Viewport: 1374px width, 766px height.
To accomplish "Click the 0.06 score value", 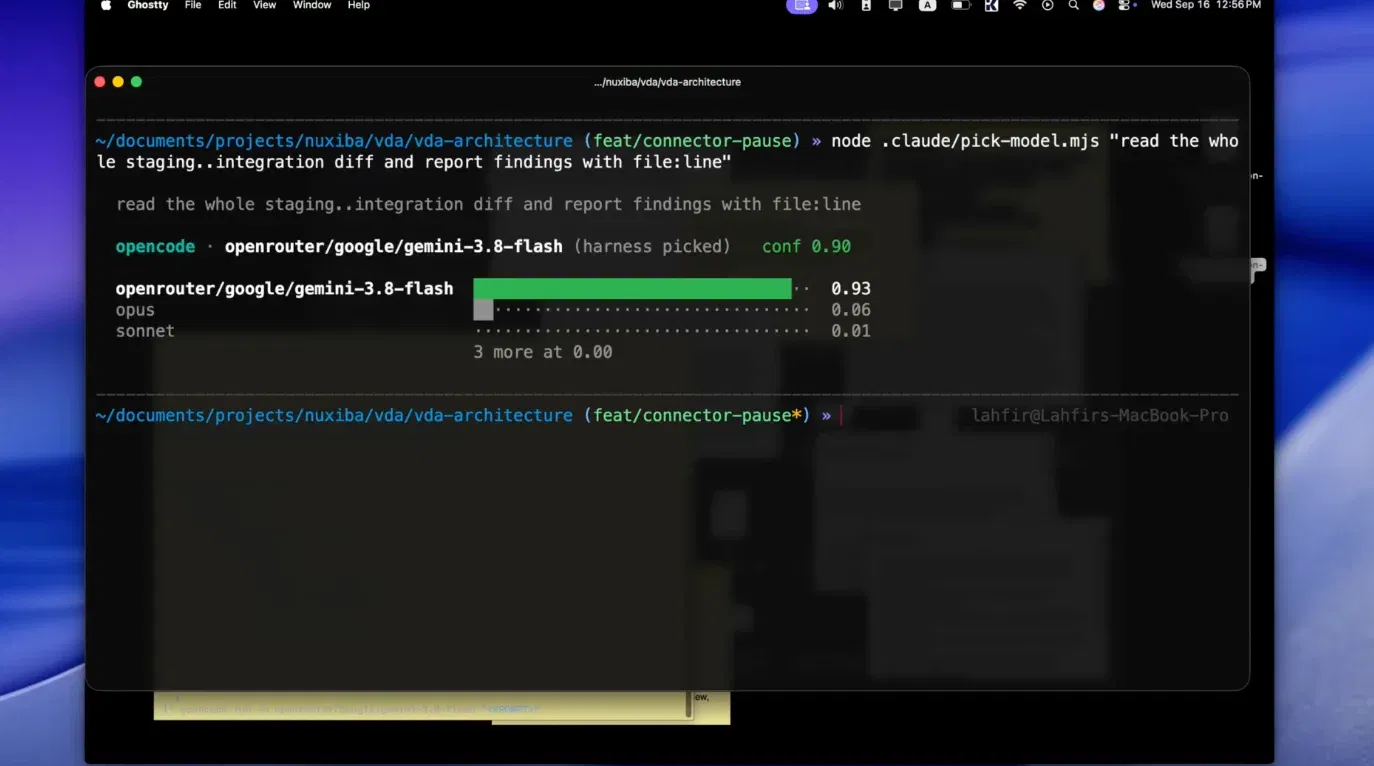I will click(x=851, y=310).
